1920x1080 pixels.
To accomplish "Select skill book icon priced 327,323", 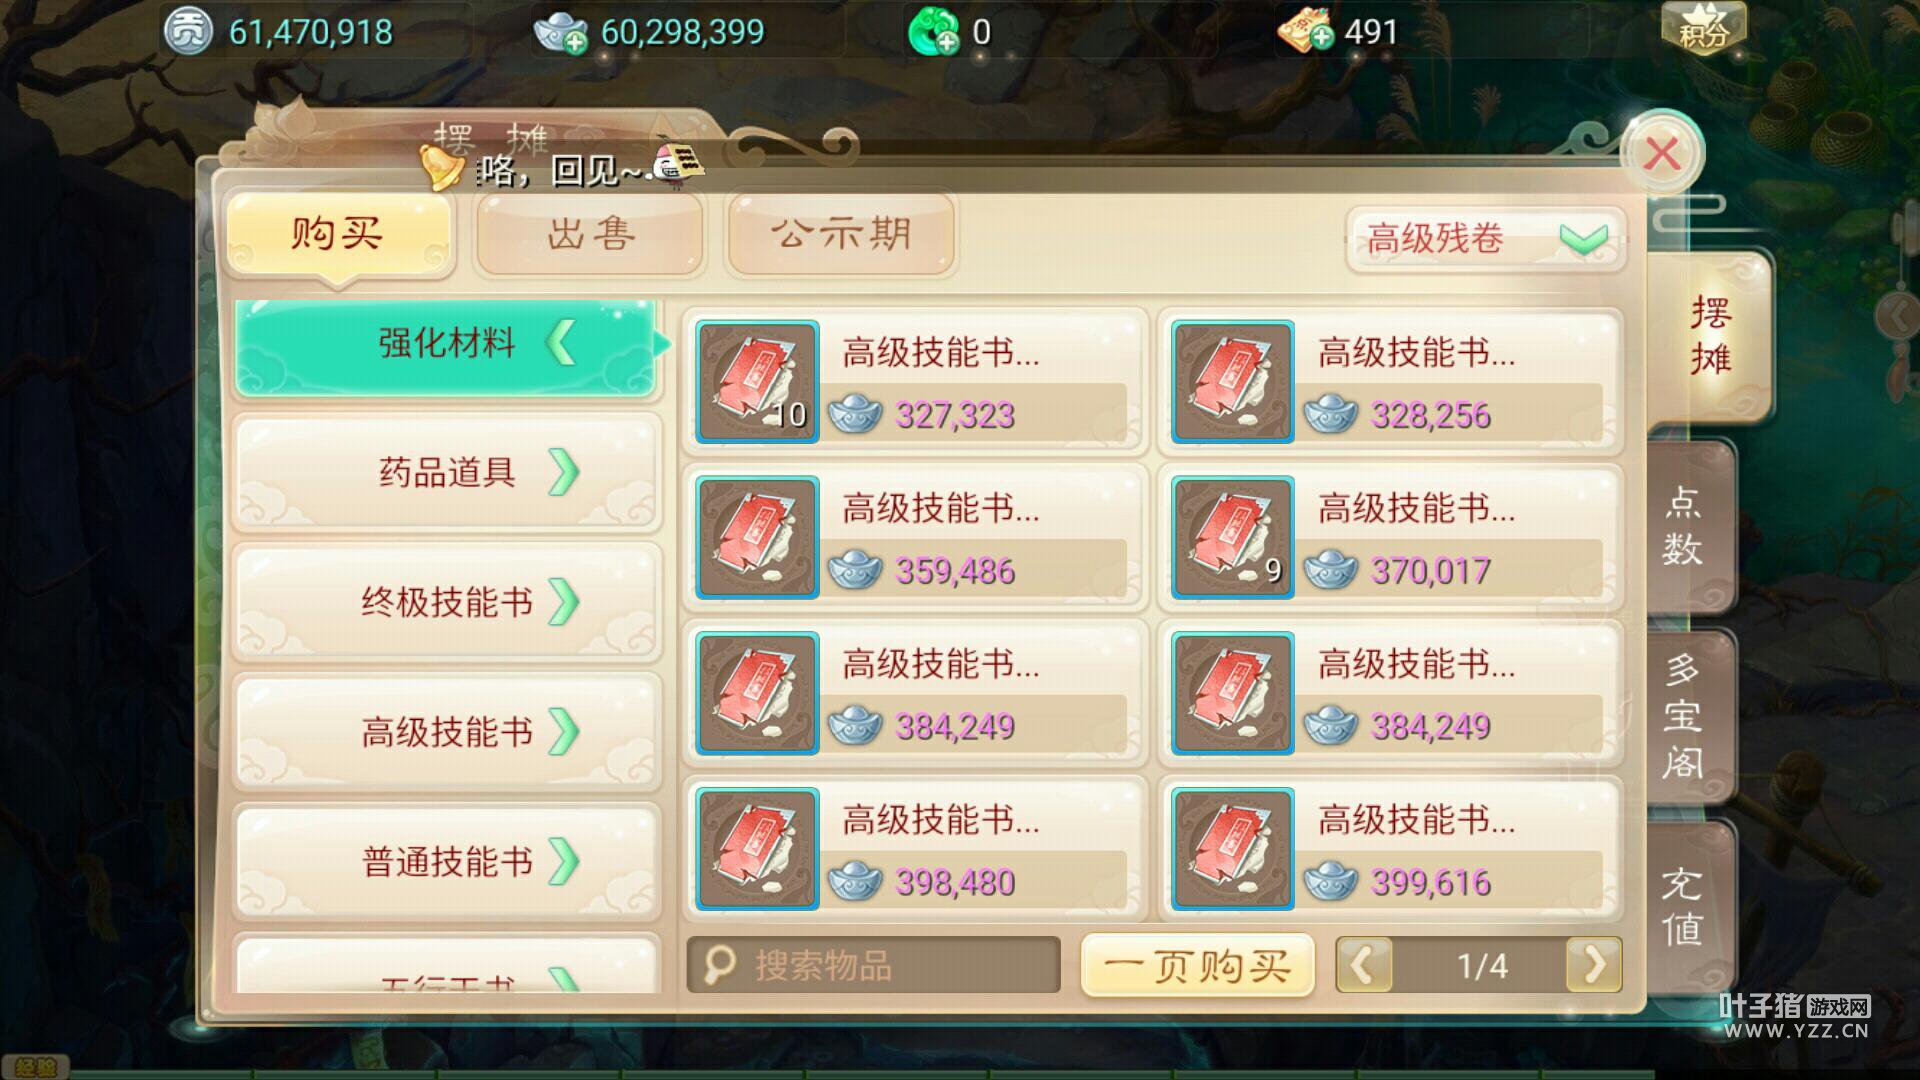I will point(757,381).
